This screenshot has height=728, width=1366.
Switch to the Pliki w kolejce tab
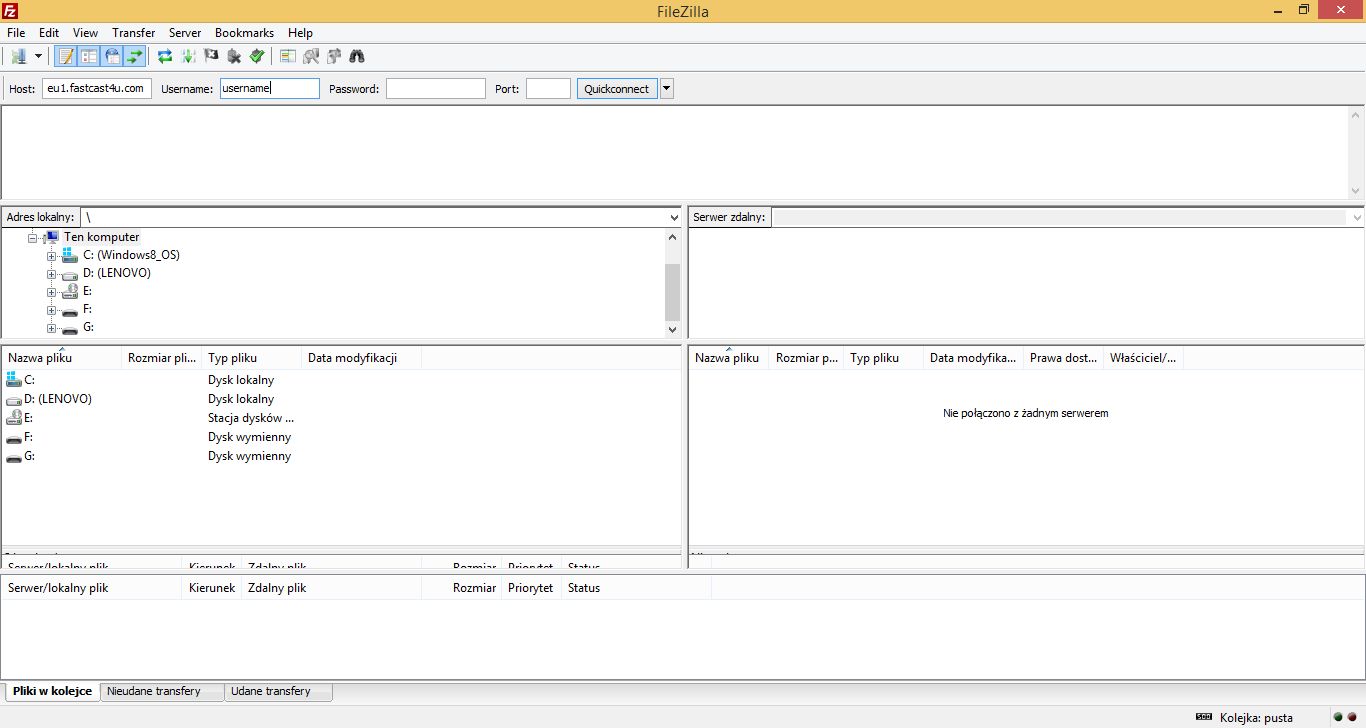tap(52, 691)
